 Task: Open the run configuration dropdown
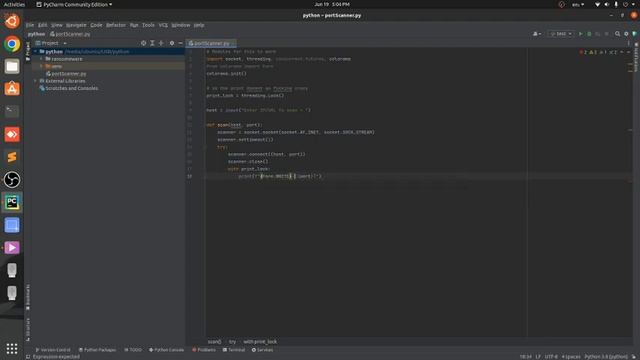point(561,34)
